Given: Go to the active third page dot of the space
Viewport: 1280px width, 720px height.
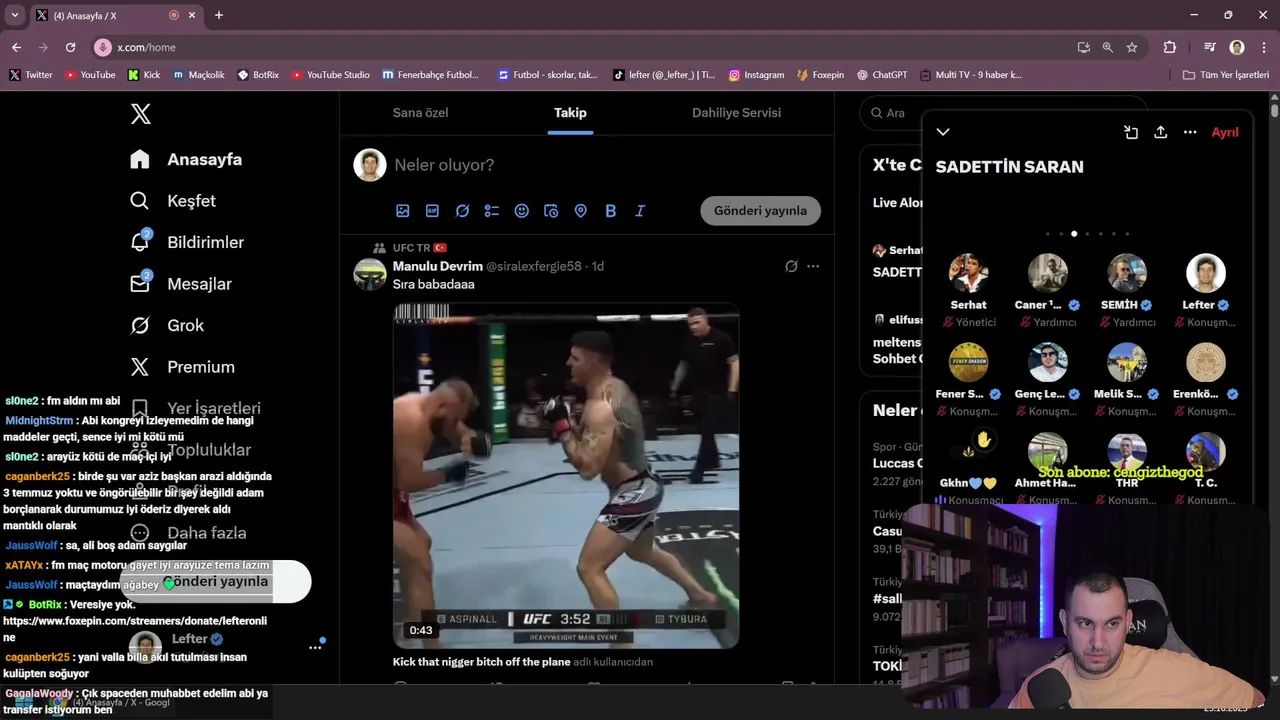Looking at the screenshot, I should pos(1074,234).
